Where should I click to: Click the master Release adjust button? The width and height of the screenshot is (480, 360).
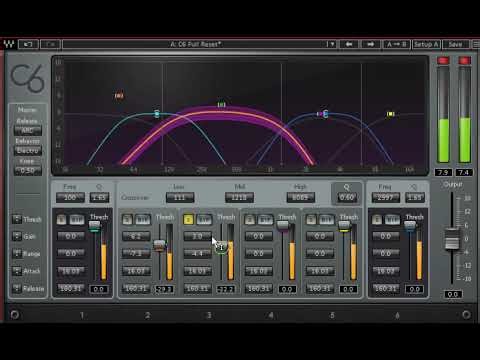point(17,288)
